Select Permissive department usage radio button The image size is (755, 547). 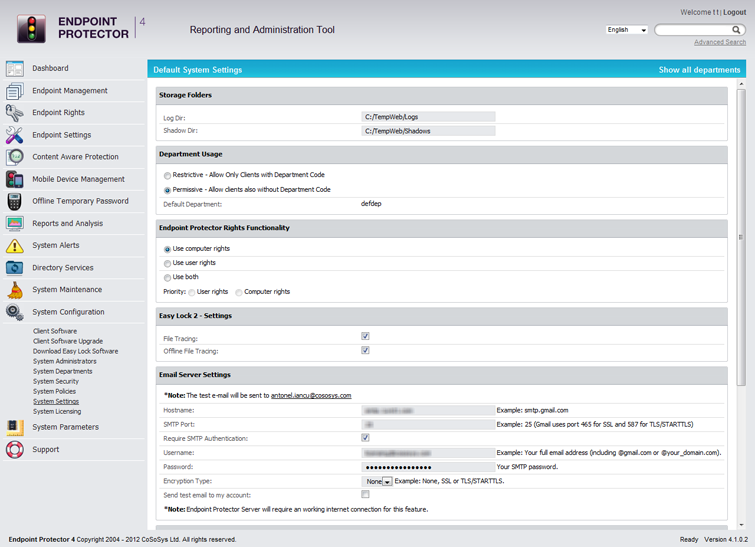167,190
